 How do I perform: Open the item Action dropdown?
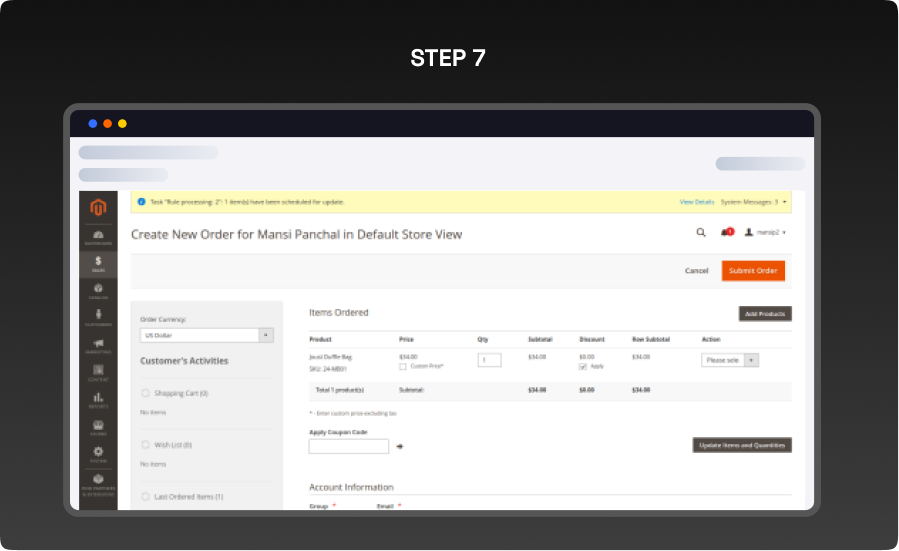click(x=730, y=360)
